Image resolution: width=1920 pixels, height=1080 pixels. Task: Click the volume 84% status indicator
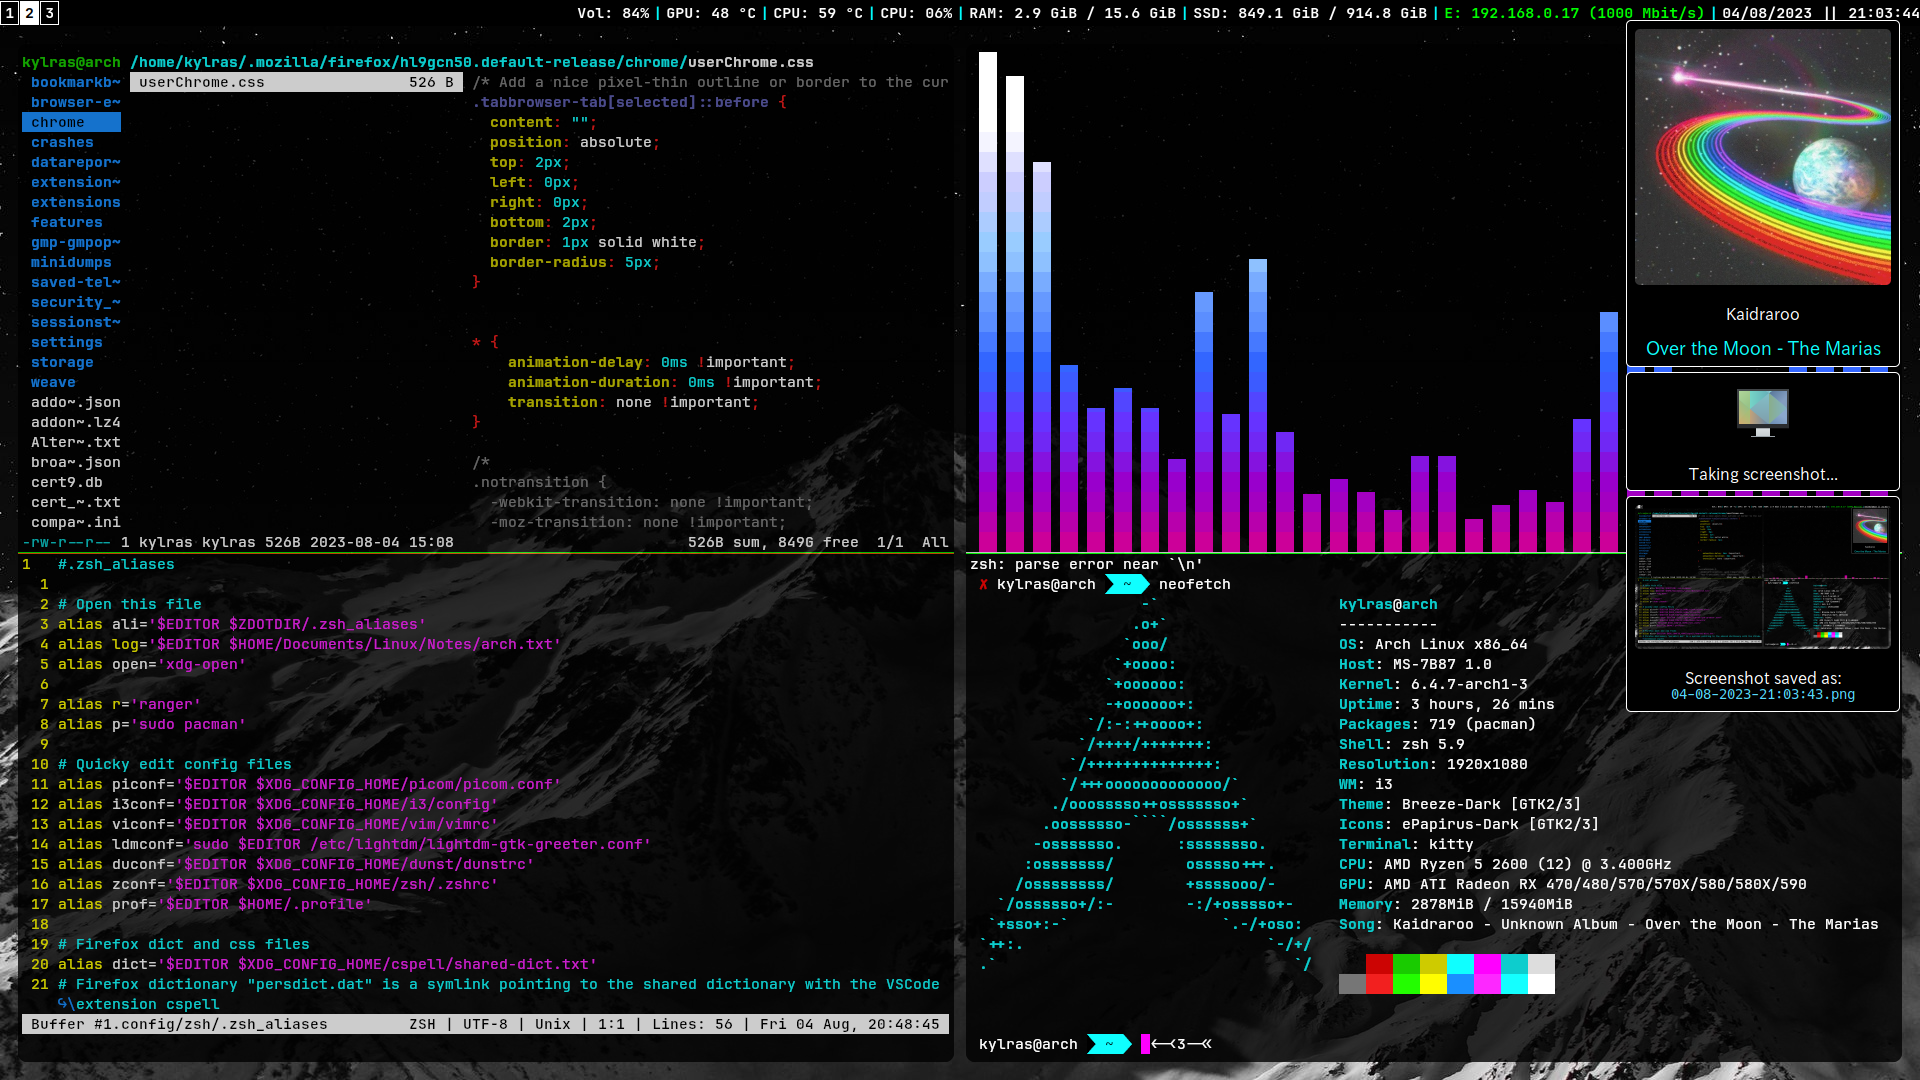click(613, 13)
